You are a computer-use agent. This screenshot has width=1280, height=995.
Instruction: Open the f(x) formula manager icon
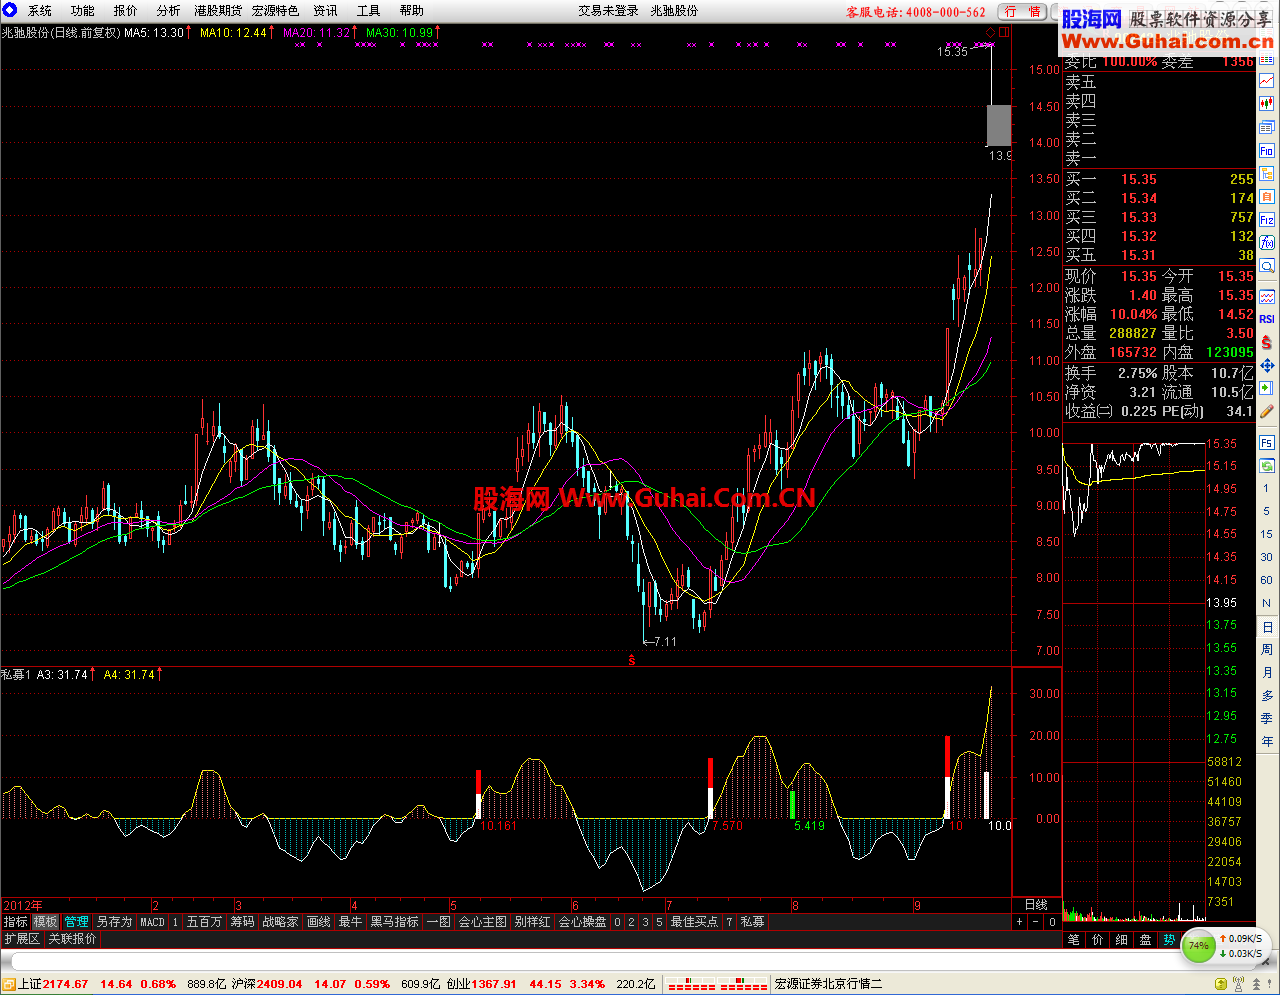coord(1267,243)
